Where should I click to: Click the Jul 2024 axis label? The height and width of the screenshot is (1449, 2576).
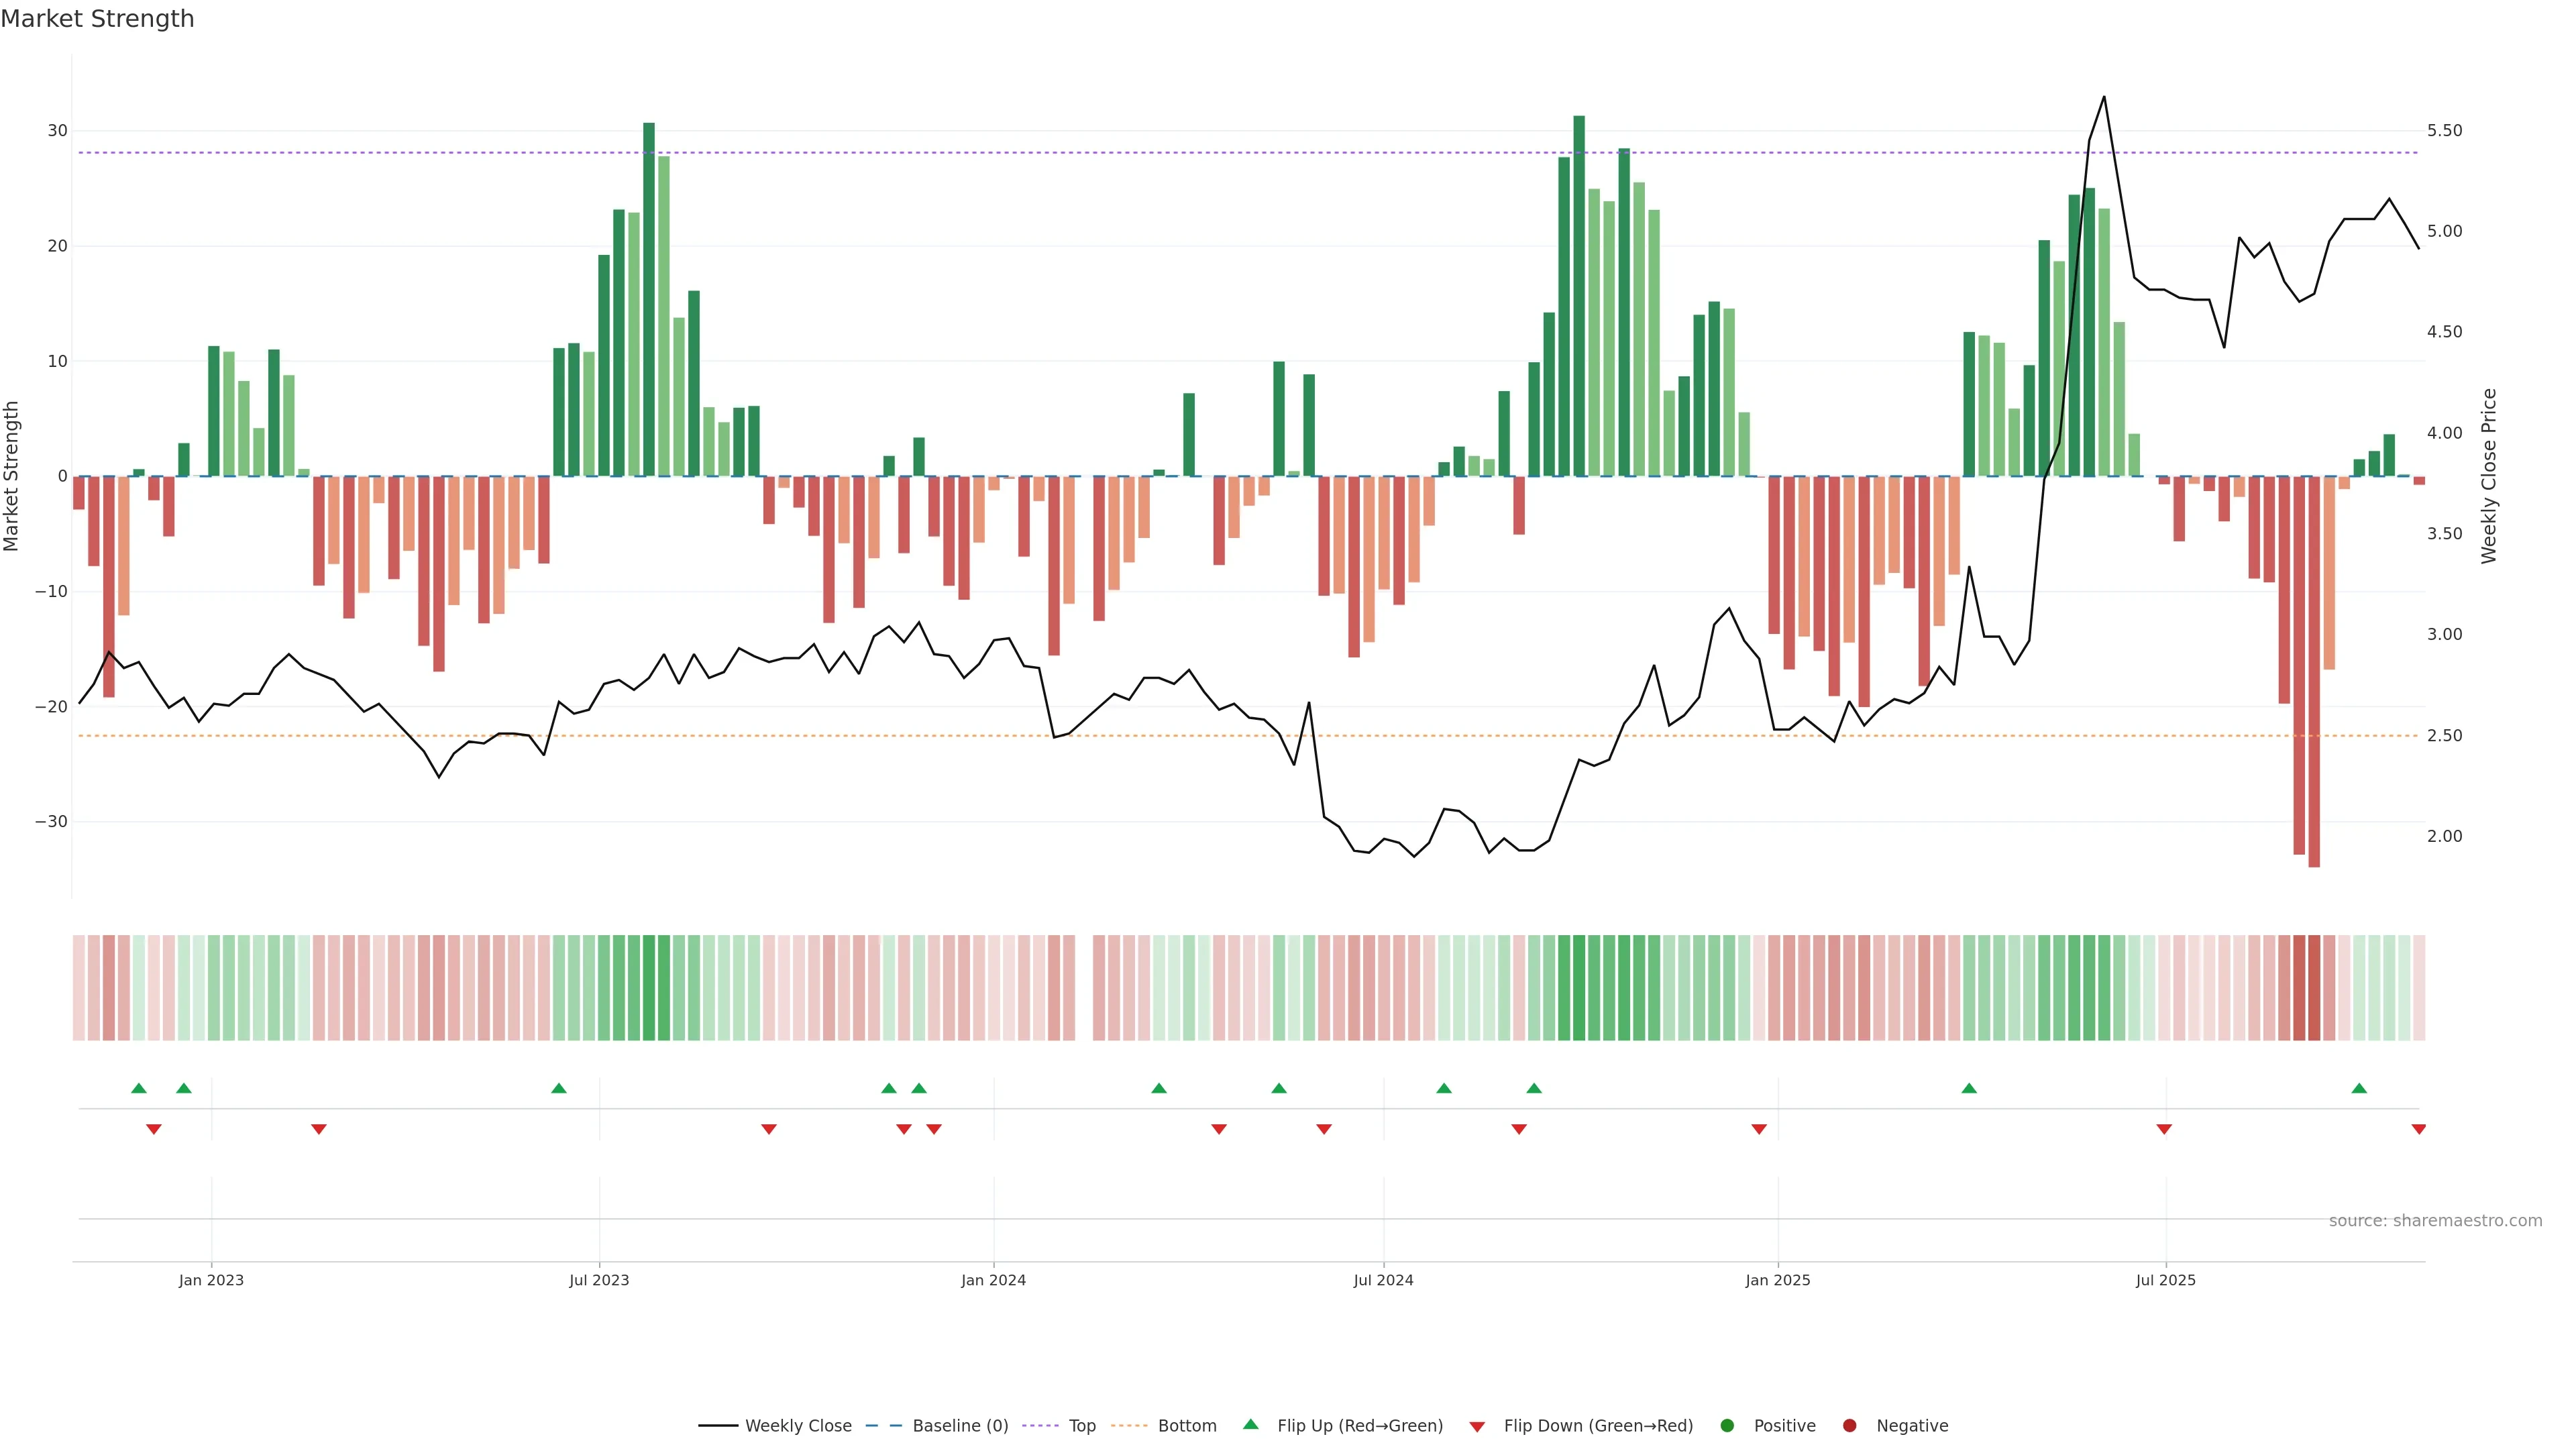(1383, 1280)
